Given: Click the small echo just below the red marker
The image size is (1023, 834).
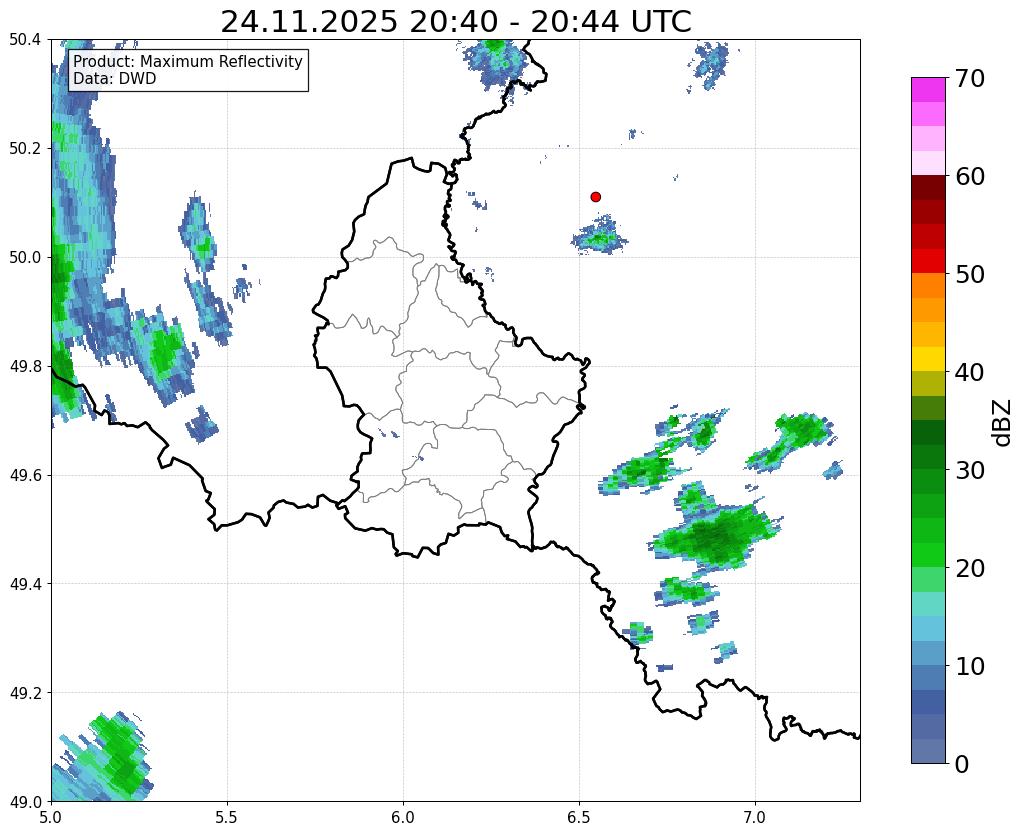Looking at the screenshot, I should coord(600,236).
